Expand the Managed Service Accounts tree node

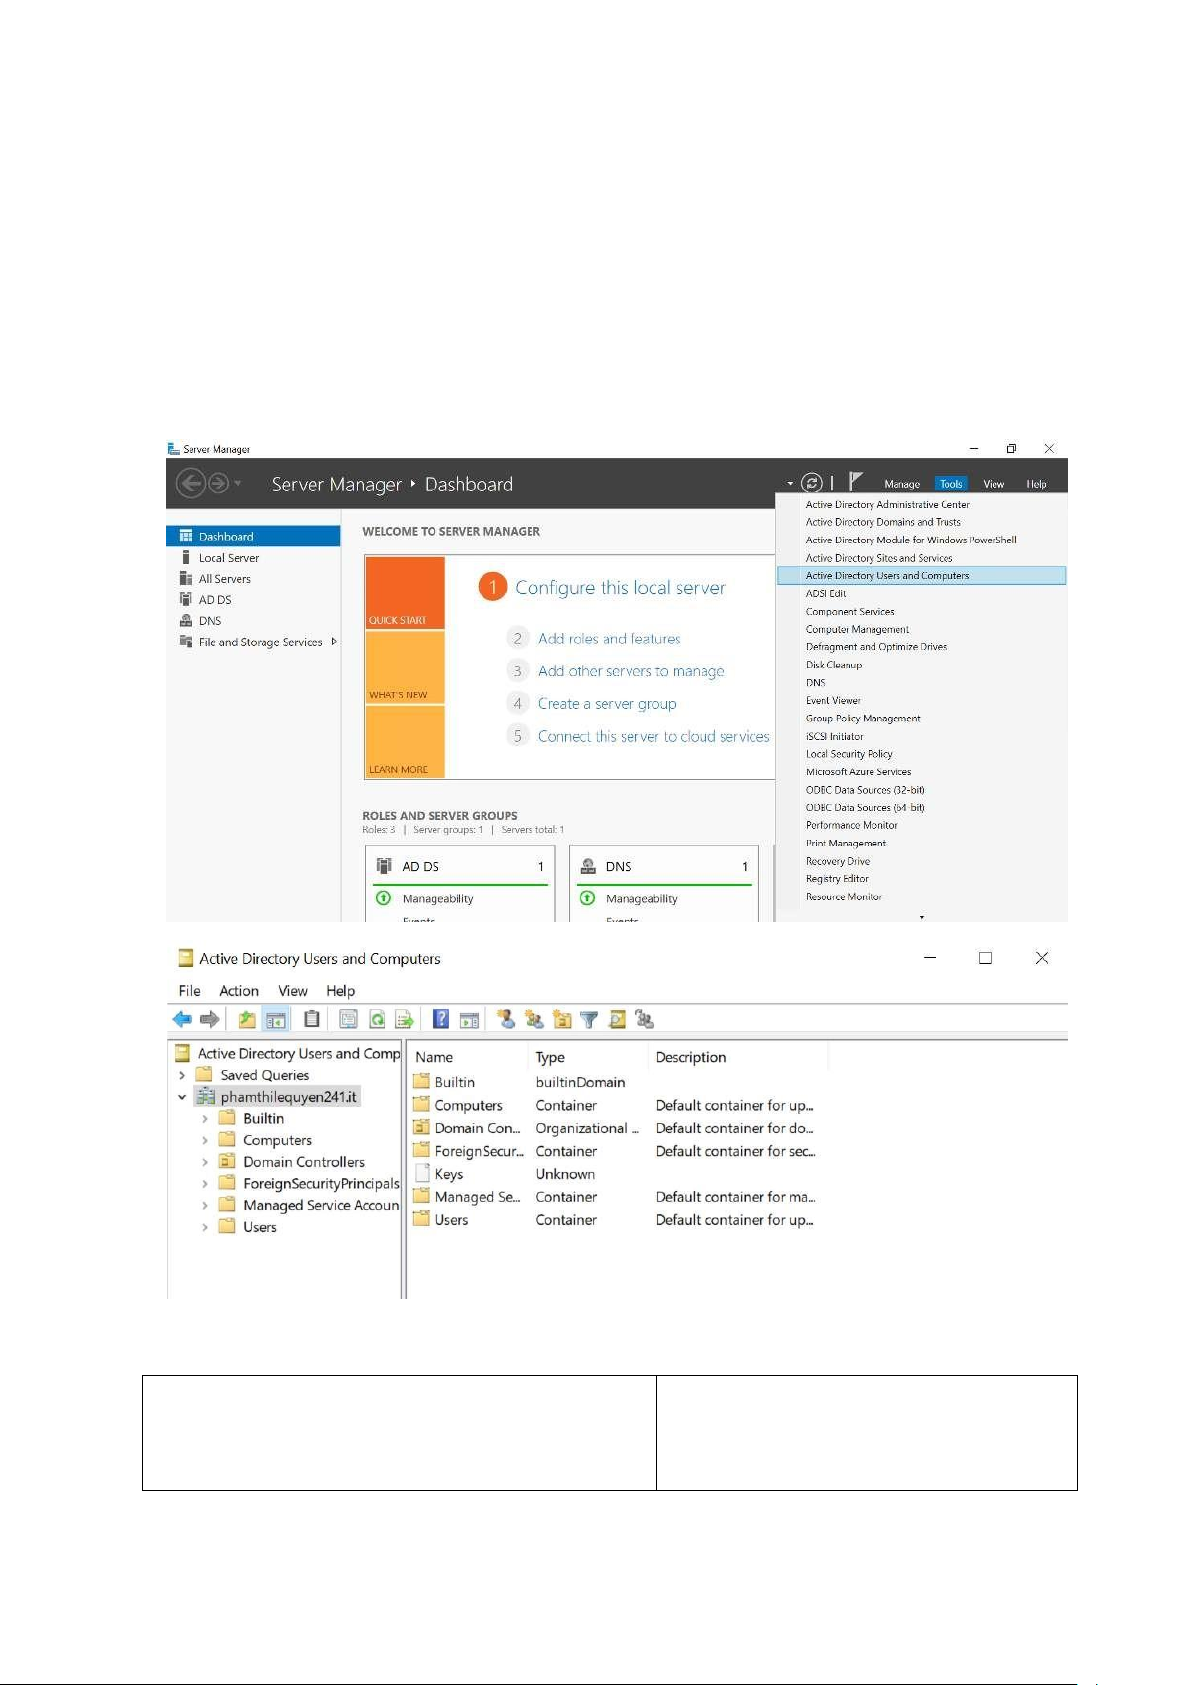[x=205, y=1205]
